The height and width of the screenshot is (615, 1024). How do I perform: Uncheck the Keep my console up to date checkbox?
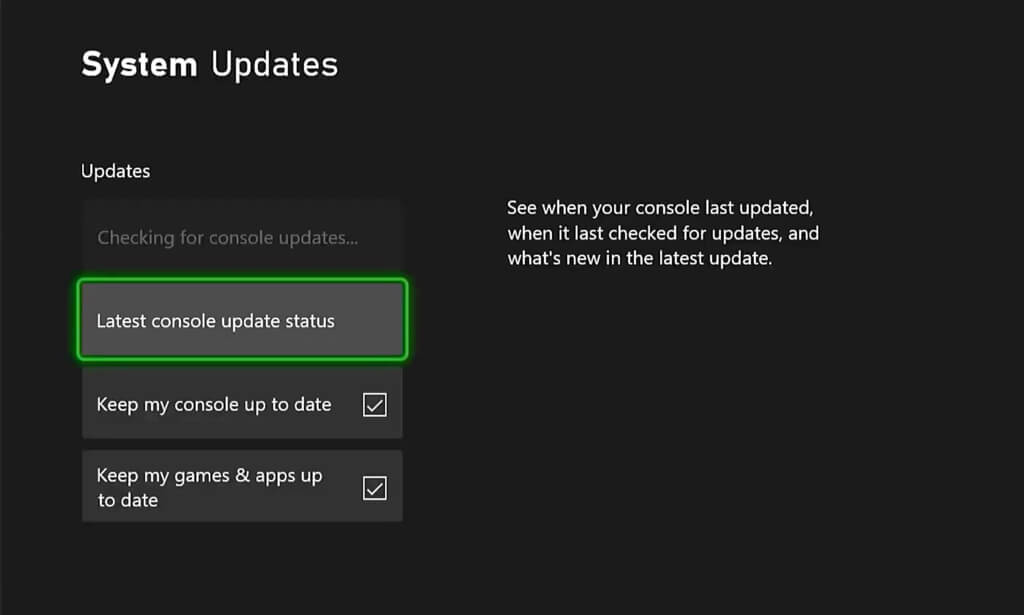pos(374,405)
